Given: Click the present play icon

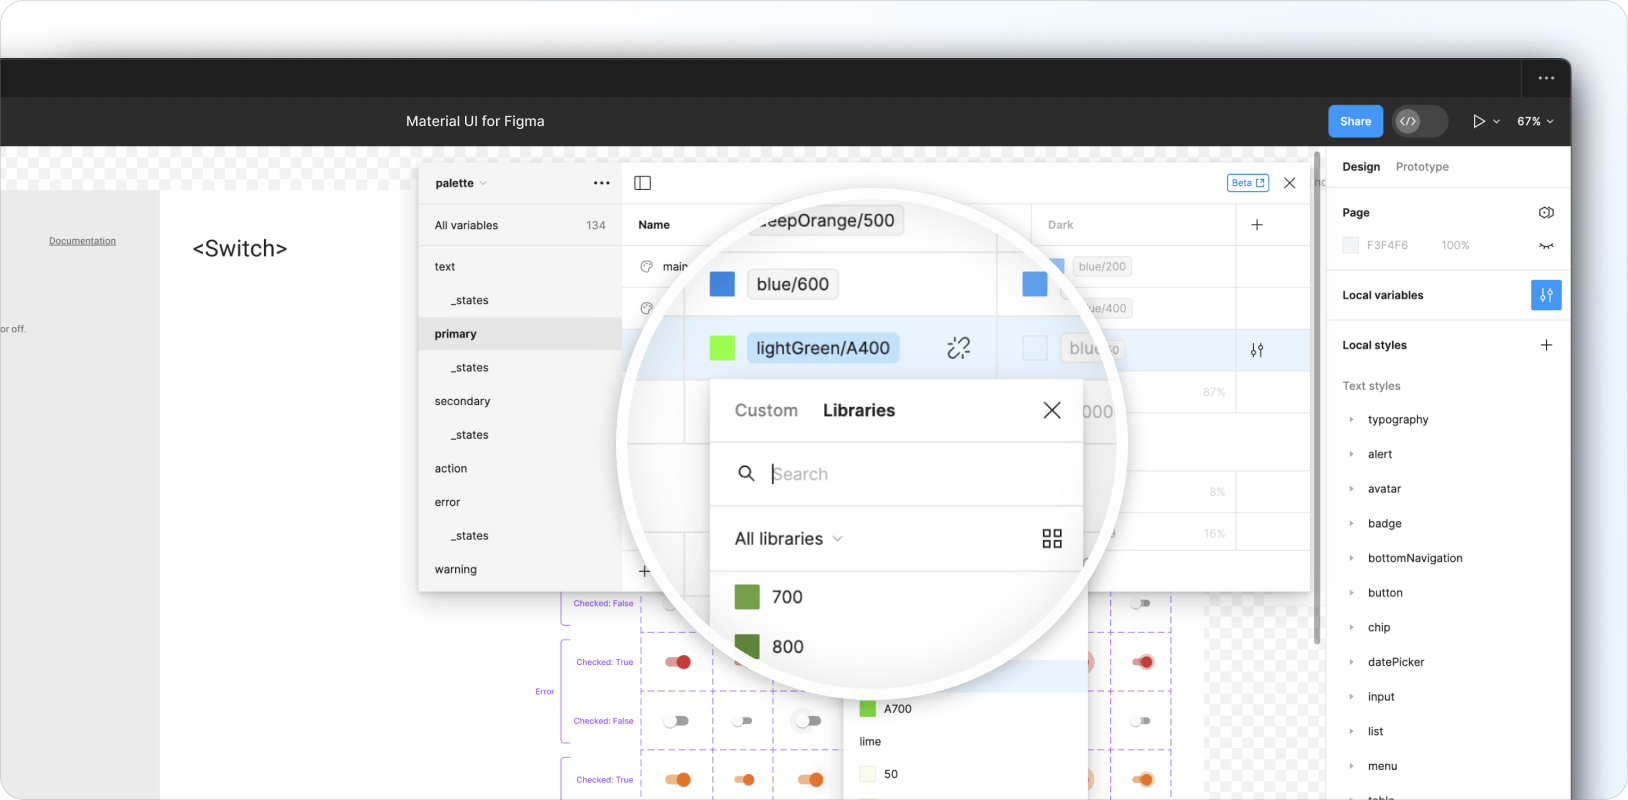Looking at the screenshot, I should coord(1478,121).
